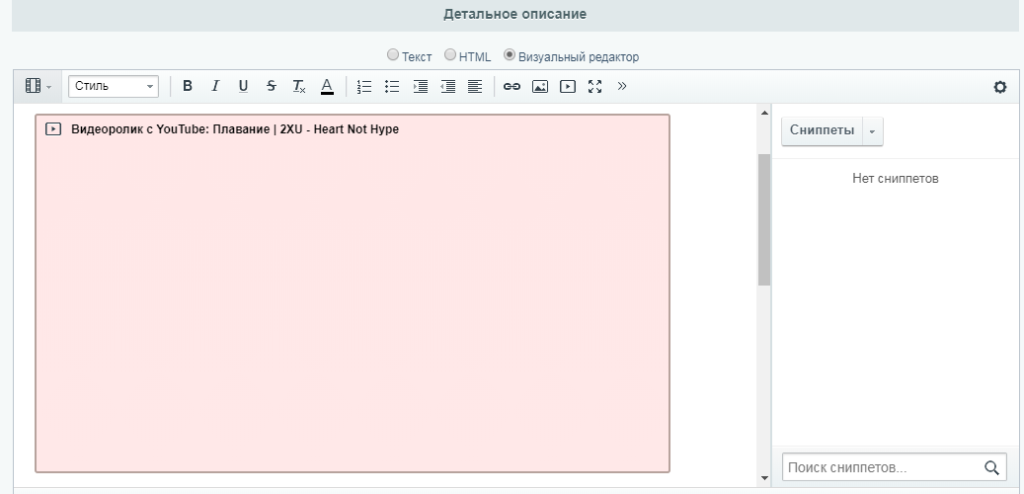Click the Сниппеты button
This screenshot has height=494, width=1024.
coord(821,132)
